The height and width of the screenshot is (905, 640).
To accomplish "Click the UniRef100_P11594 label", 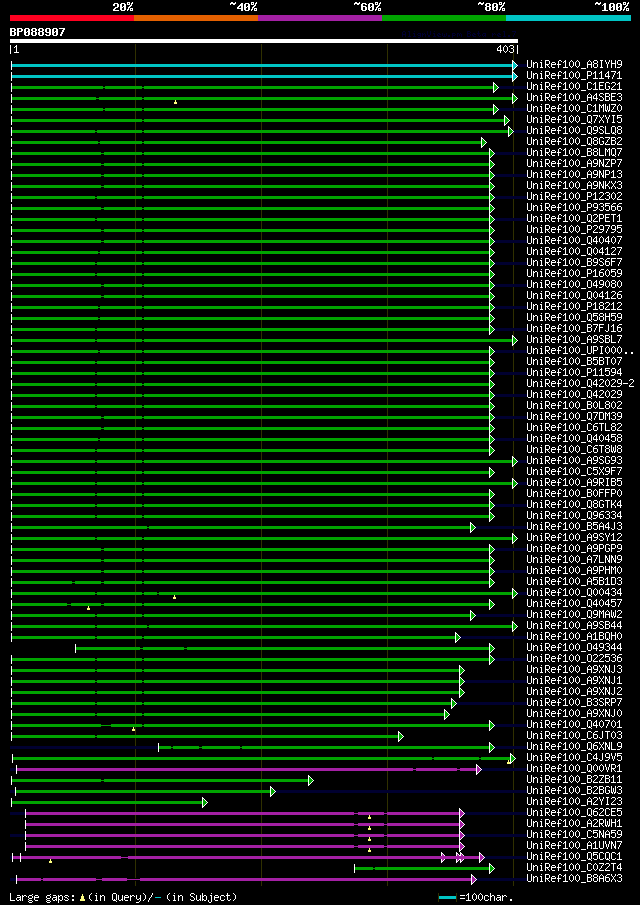I will (574, 373).
